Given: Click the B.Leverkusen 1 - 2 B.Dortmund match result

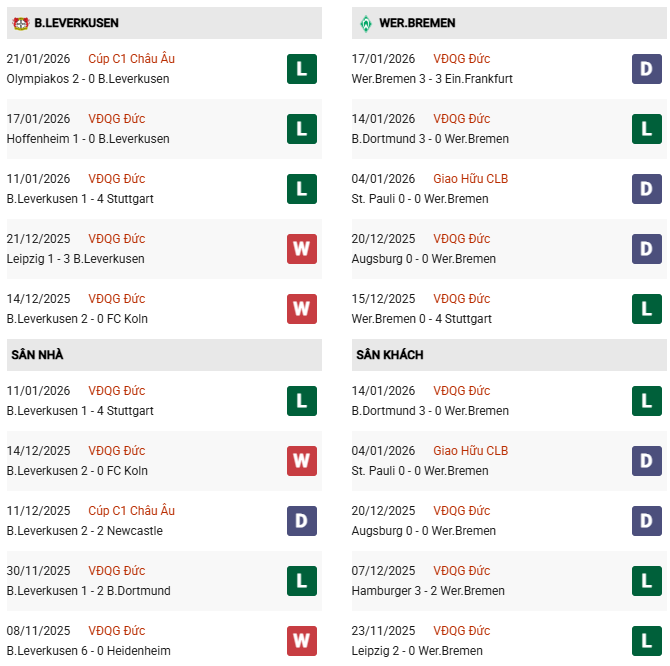Looking at the screenshot, I should click(88, 591).
